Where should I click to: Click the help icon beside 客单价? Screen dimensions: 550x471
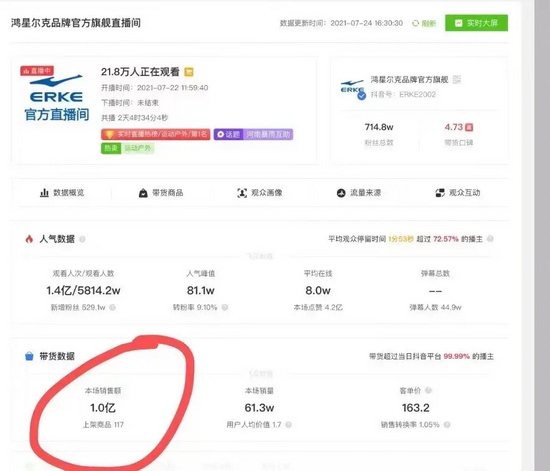coord(428,390)
